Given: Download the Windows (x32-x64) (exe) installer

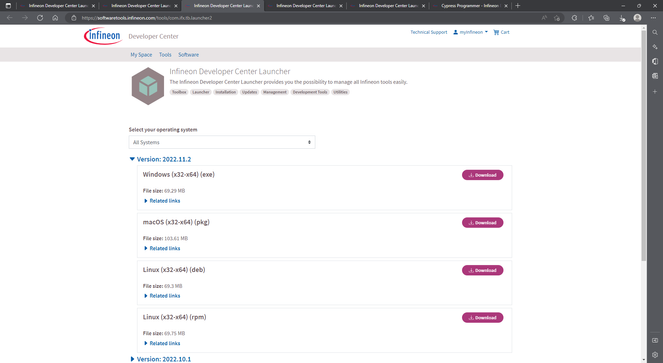Looking at the screenshot, I should click(482, 175).
